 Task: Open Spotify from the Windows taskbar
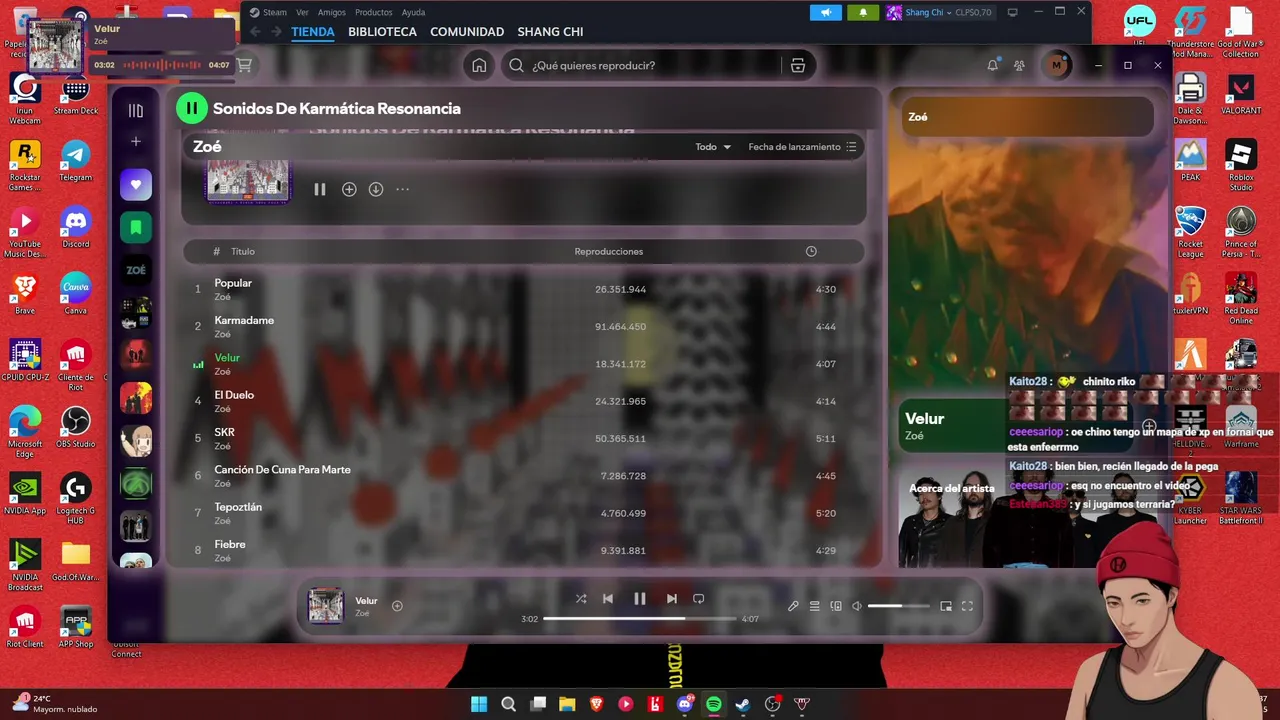pos(714,704)
